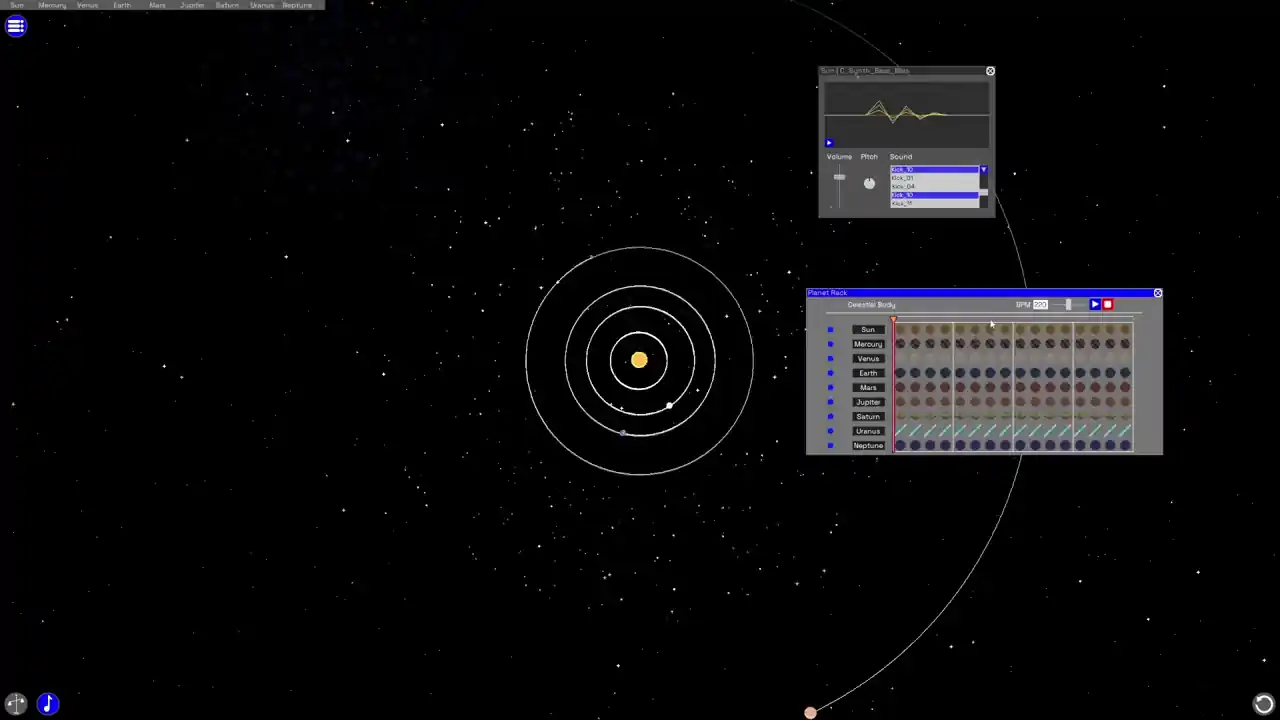1280x720 pixels.
Task: Expand the Sound list dropdown arrow
Action: 984,169
